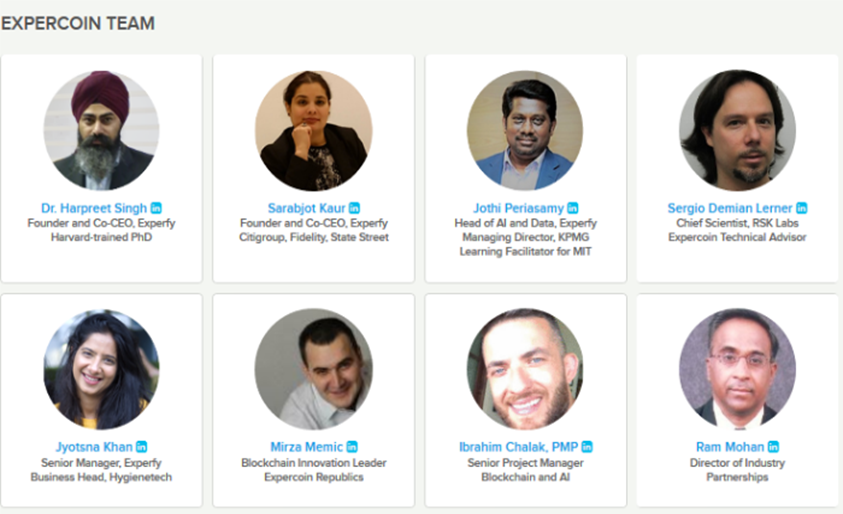The height and width of the screenshot is (514, 843).
Task: Click the Mirza Memic name link
Action: [306, 446]
